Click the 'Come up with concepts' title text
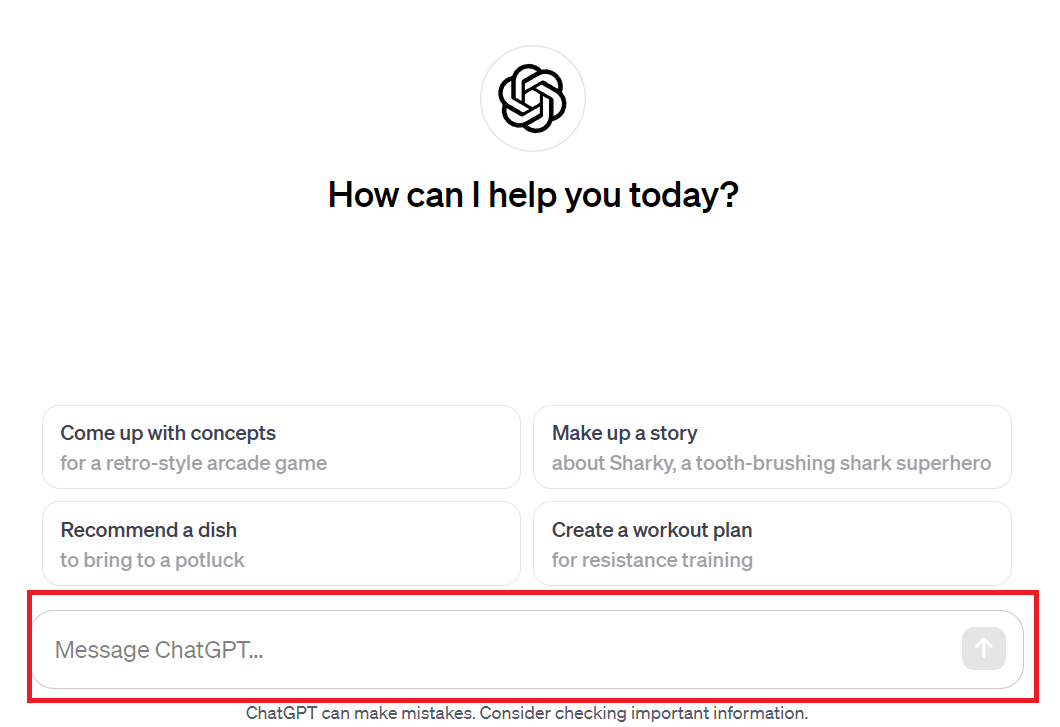Viewport: 1060px width, 727px height. (x=168, y=433)
